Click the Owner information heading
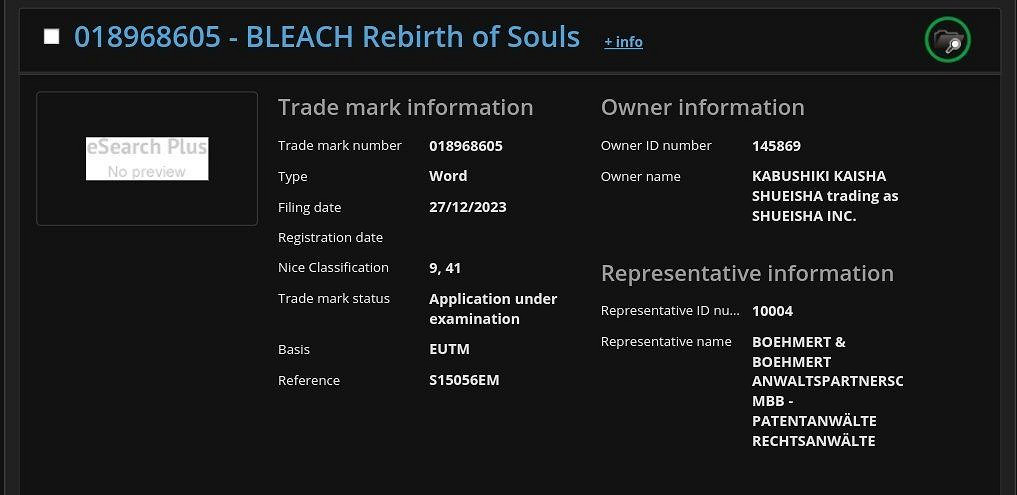The height and width of the screenshot is (495, 1017). (x=702, y=107)
